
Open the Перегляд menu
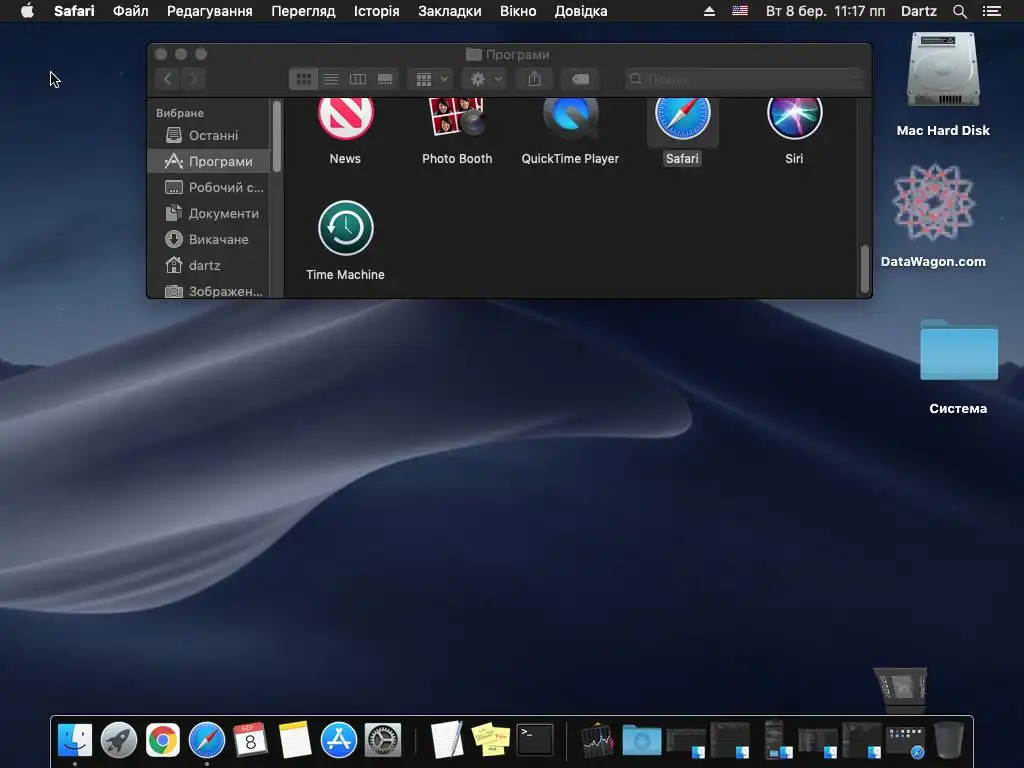click(303, 11)
